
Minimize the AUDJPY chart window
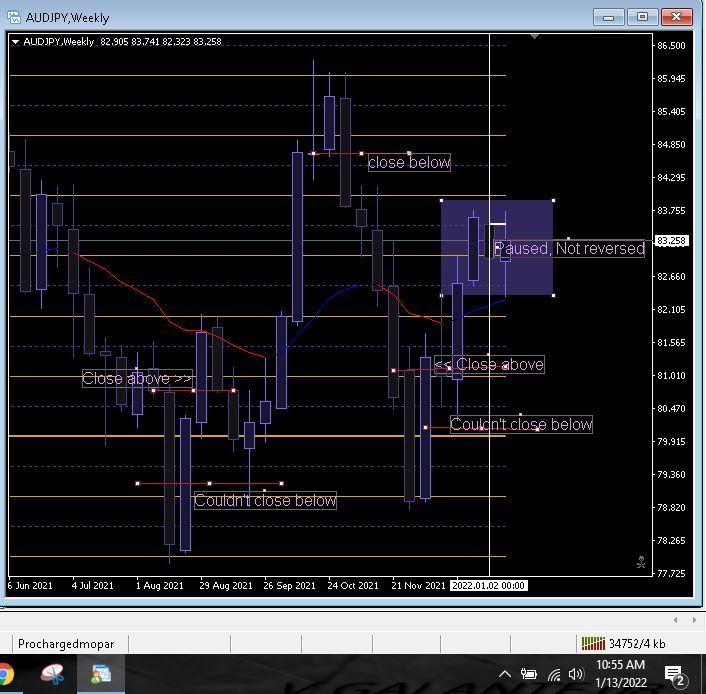(608, 17)
